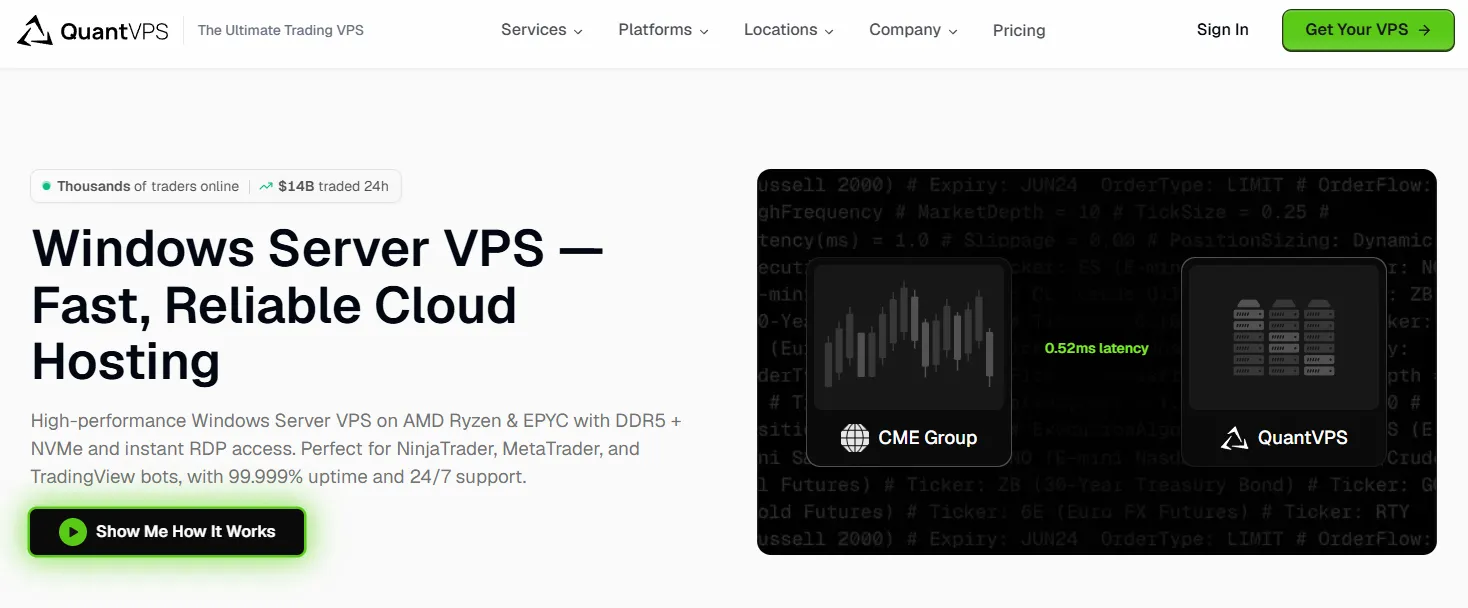Image resolution: width=1468 pixels, height=608 pixels.
Task: Go to the Pricing page
Action: tap(1019, 31)
